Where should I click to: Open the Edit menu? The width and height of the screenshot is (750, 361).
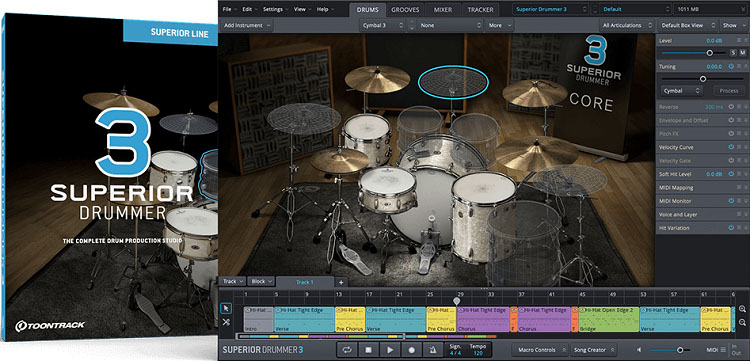[249, 9]
